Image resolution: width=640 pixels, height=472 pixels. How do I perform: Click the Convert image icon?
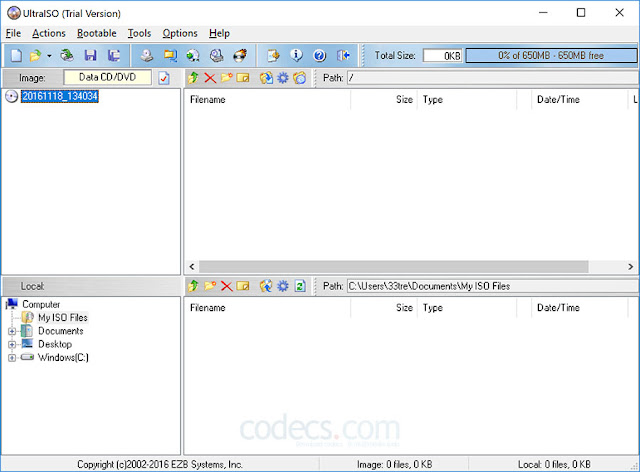click(x=193, y=55)
